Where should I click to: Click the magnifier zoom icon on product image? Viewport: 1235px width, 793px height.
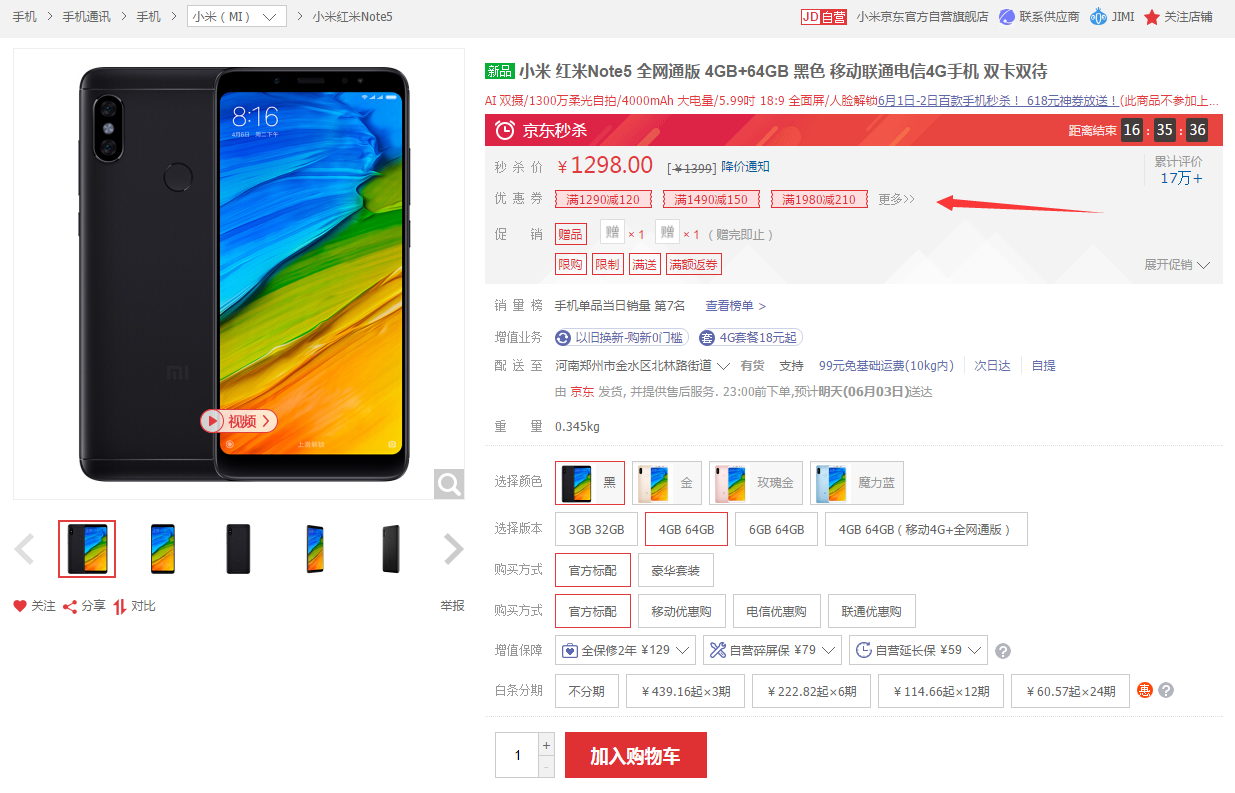click(x=449, y=484)
